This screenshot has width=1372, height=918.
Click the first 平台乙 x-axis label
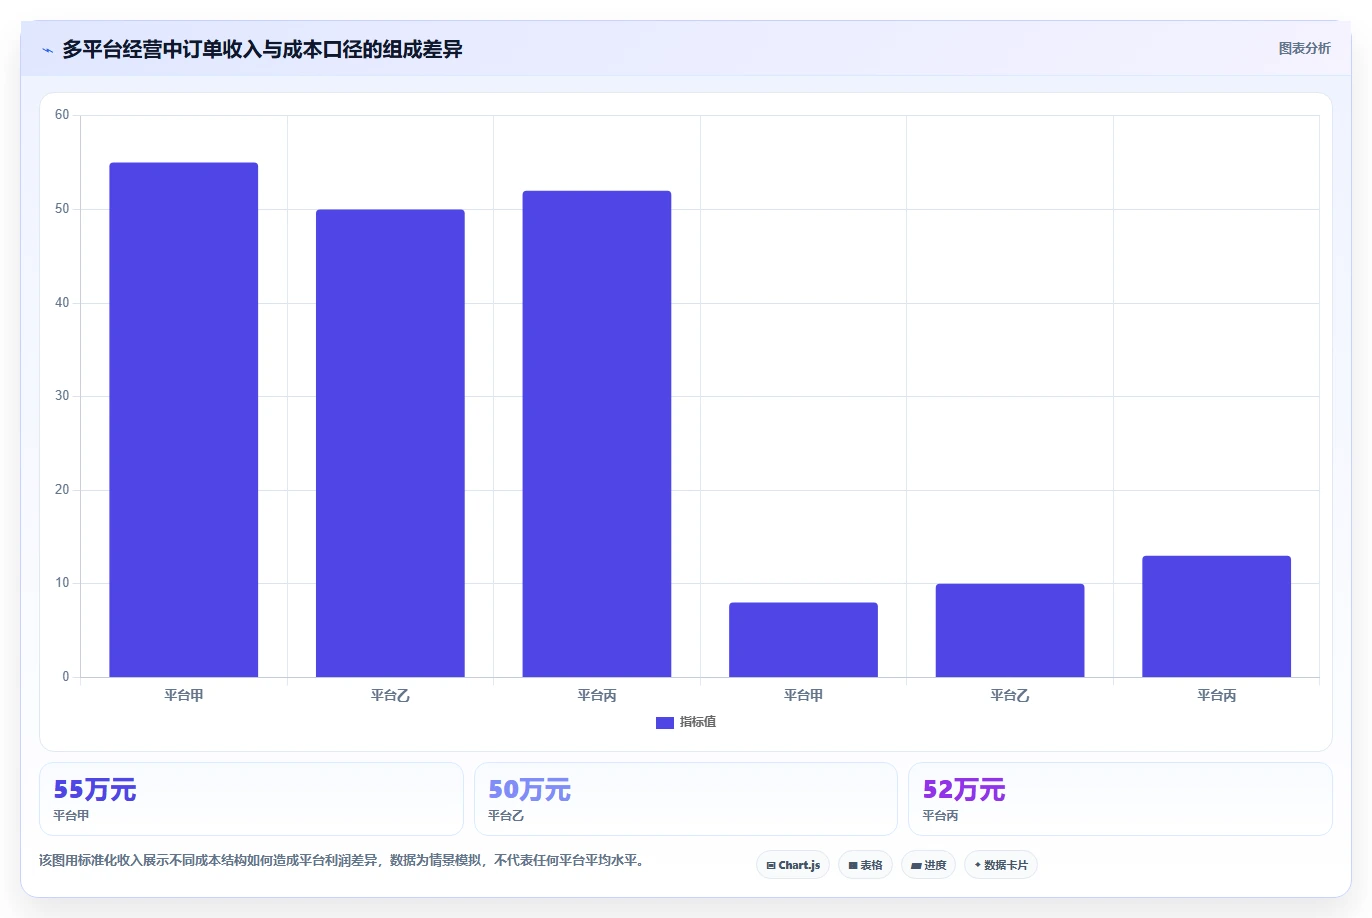click(x=390, y=695)
